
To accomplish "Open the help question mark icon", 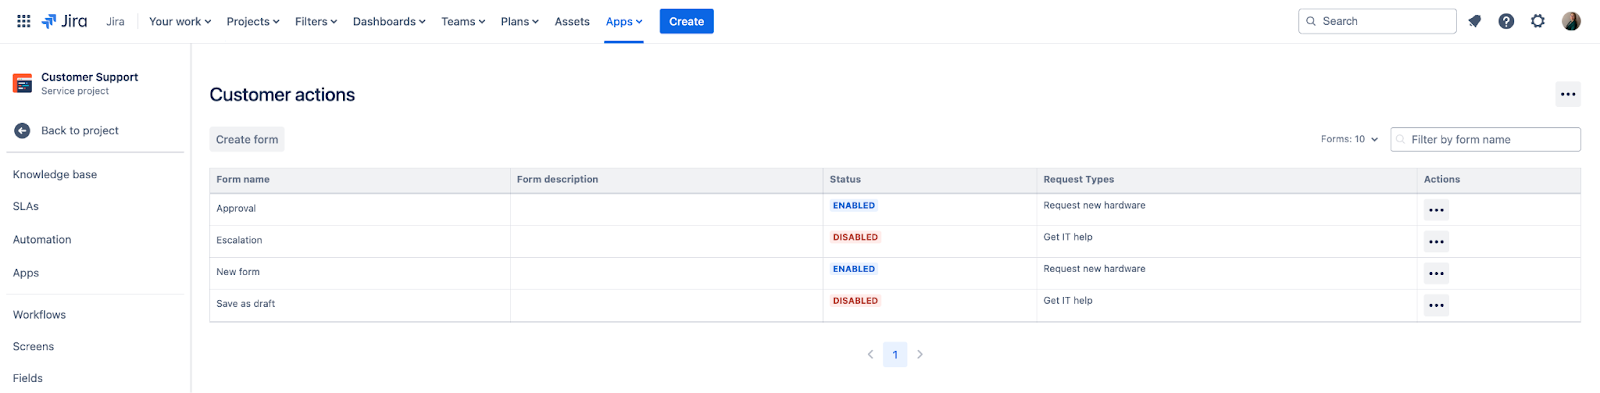I will coord(1506,21).
